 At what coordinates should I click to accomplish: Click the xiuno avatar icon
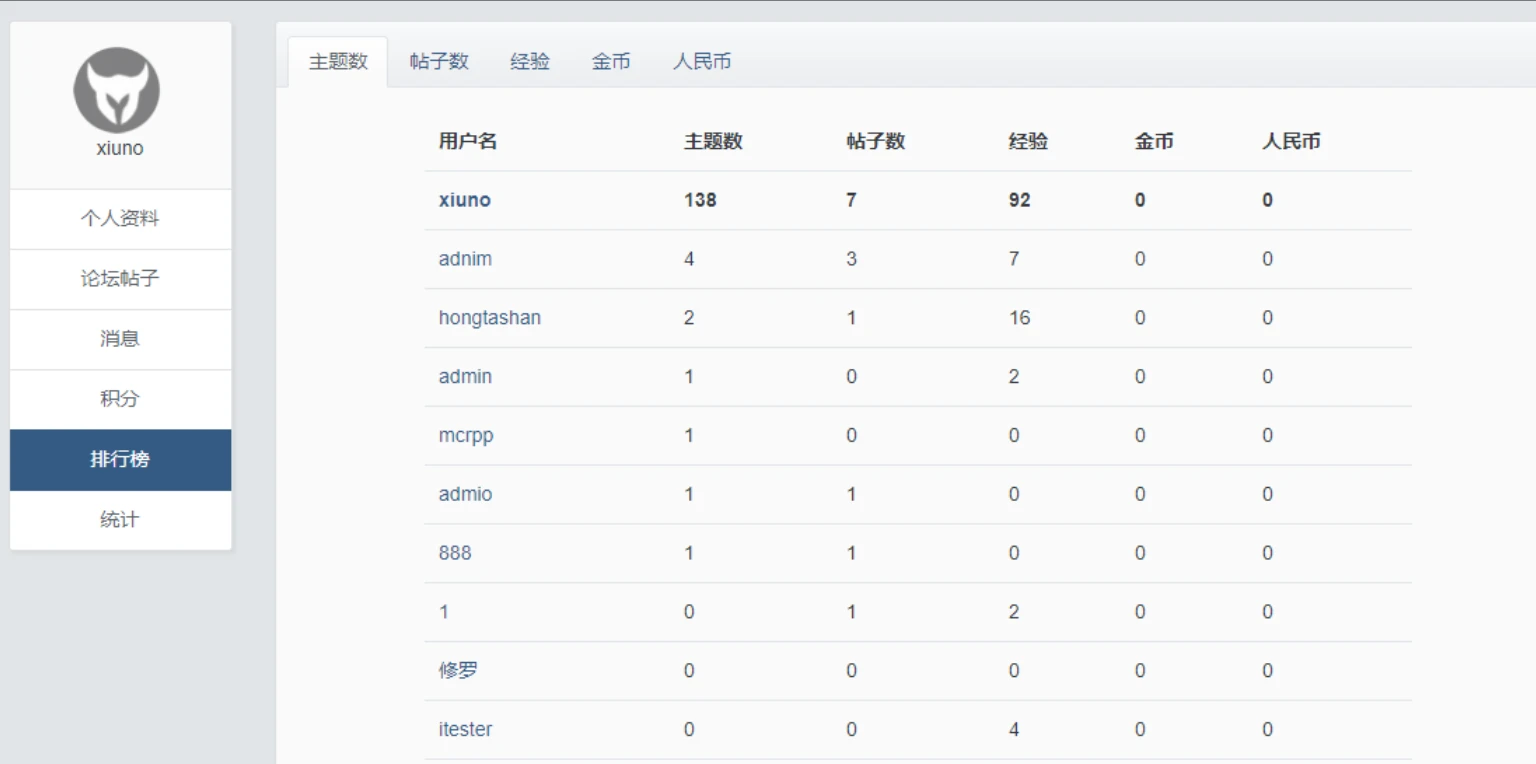(118, 89)
